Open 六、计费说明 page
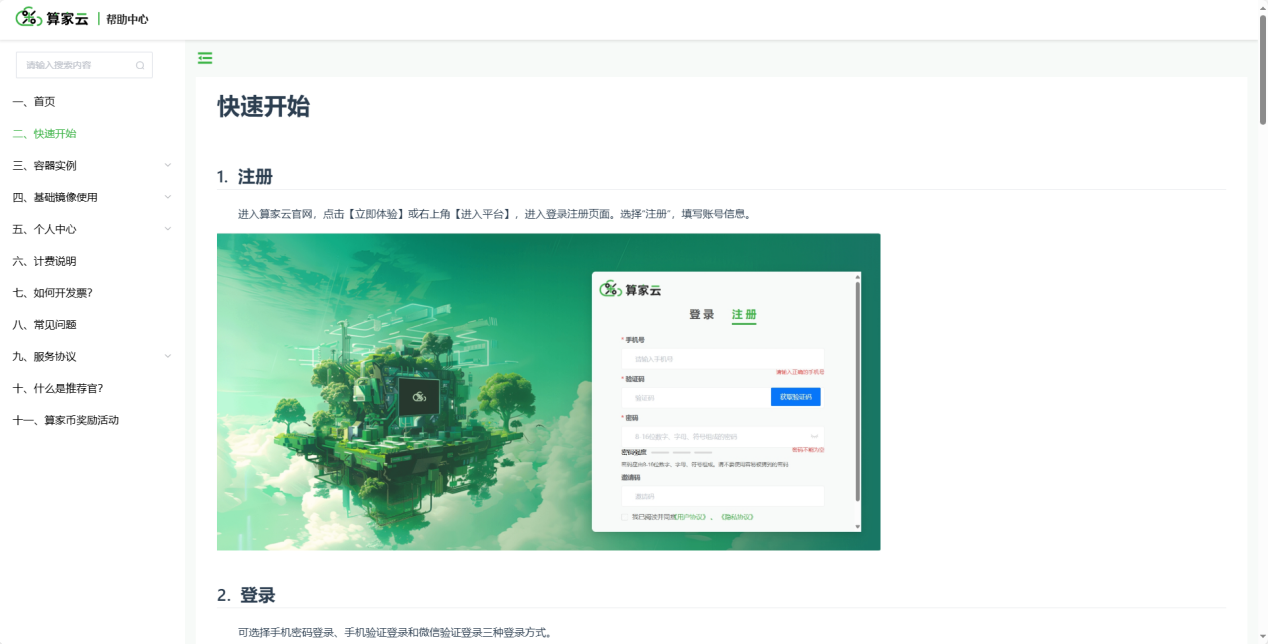The width and height of the screenshot is (1268, 644). pos(44,261)
